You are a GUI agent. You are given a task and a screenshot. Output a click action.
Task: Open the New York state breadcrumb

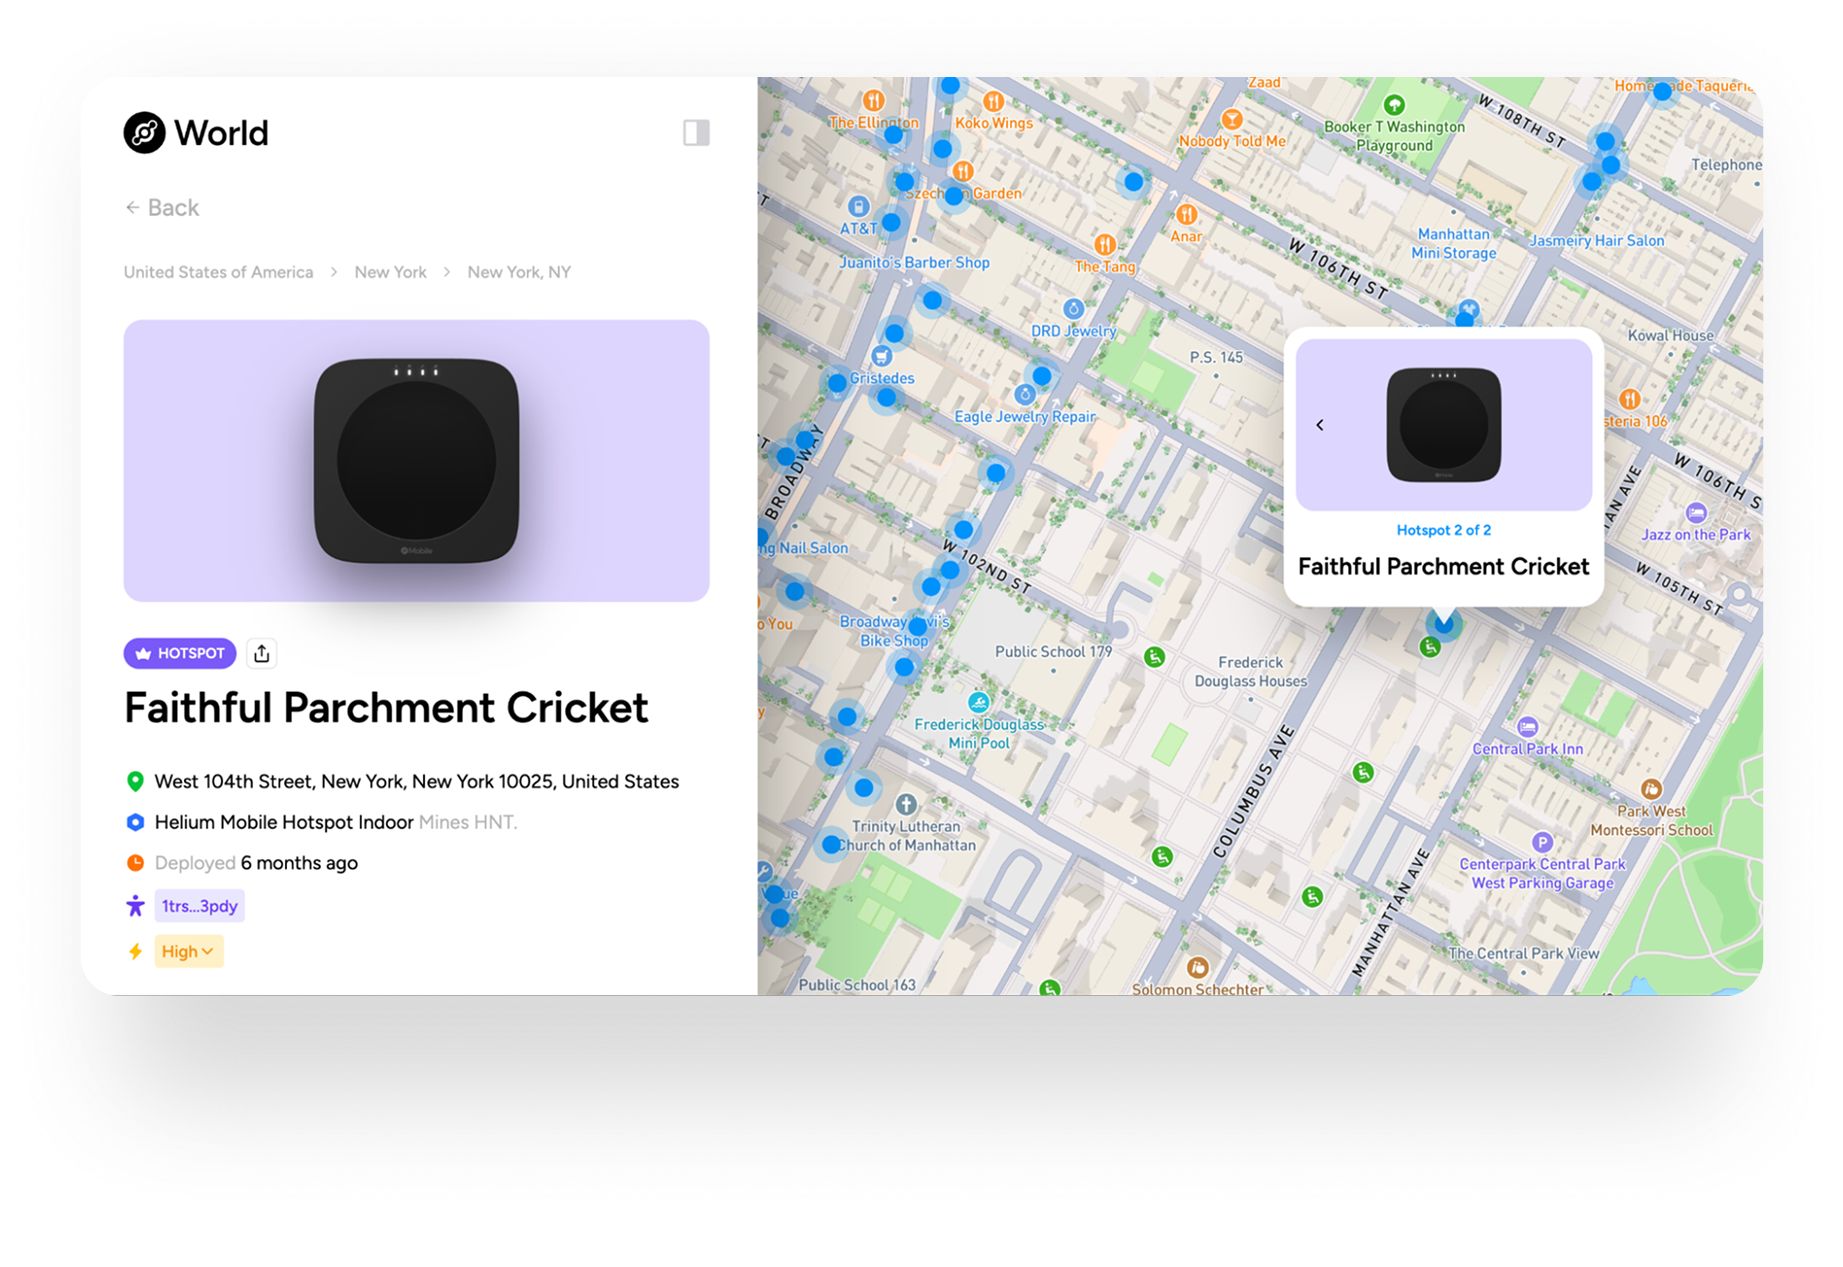point(390,272)
